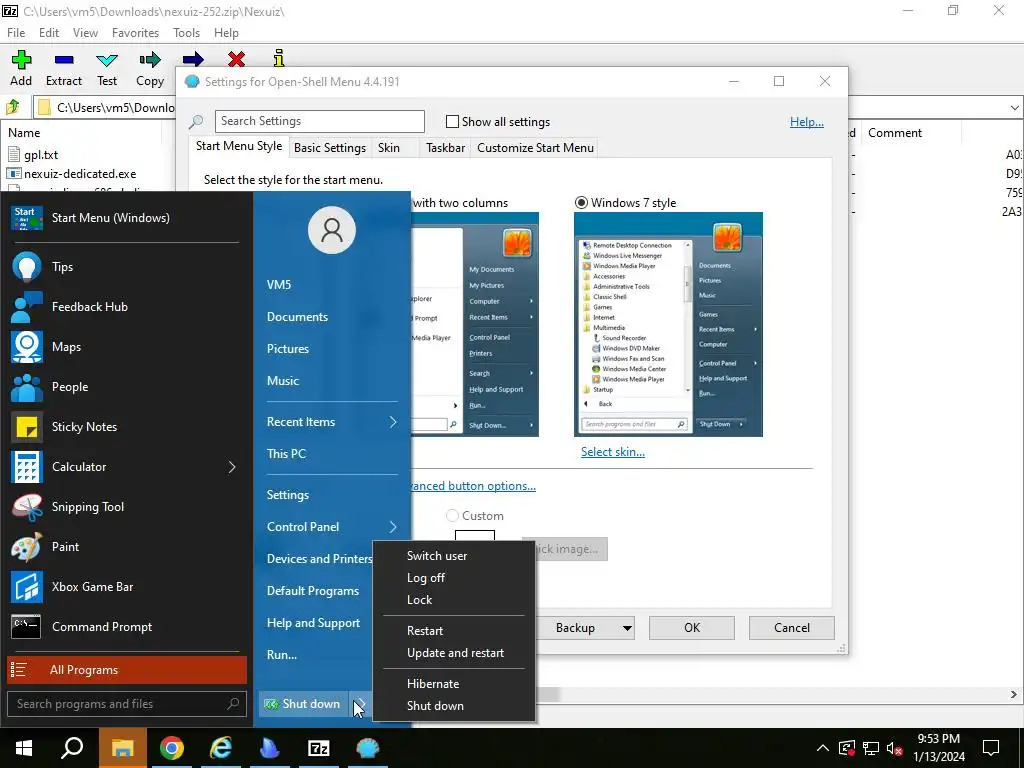This screenshot has width=1024, height=768.
Task: Click the Cancel button
Action: pyautogui.click(x=792, y=628)
